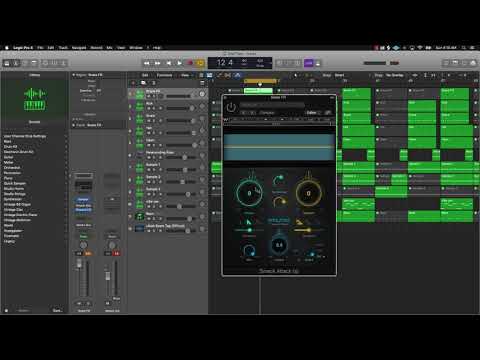Go to beginning with transport button

tap(169, 63)
